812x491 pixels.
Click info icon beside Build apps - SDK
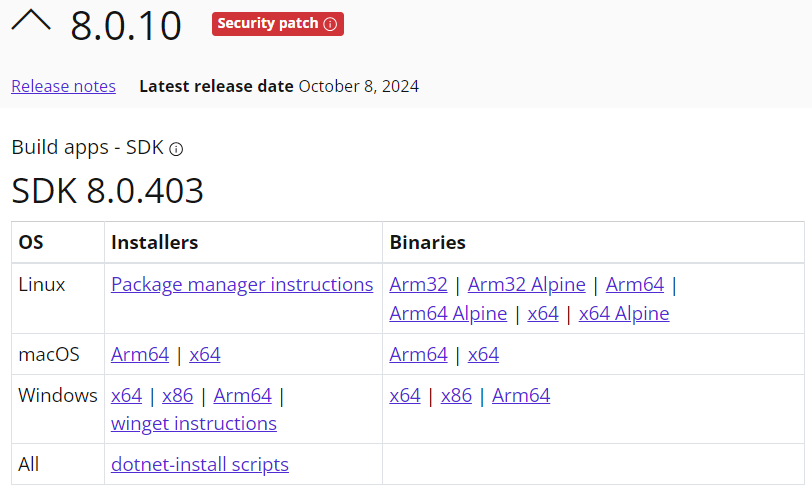click(x=176, y=149)
